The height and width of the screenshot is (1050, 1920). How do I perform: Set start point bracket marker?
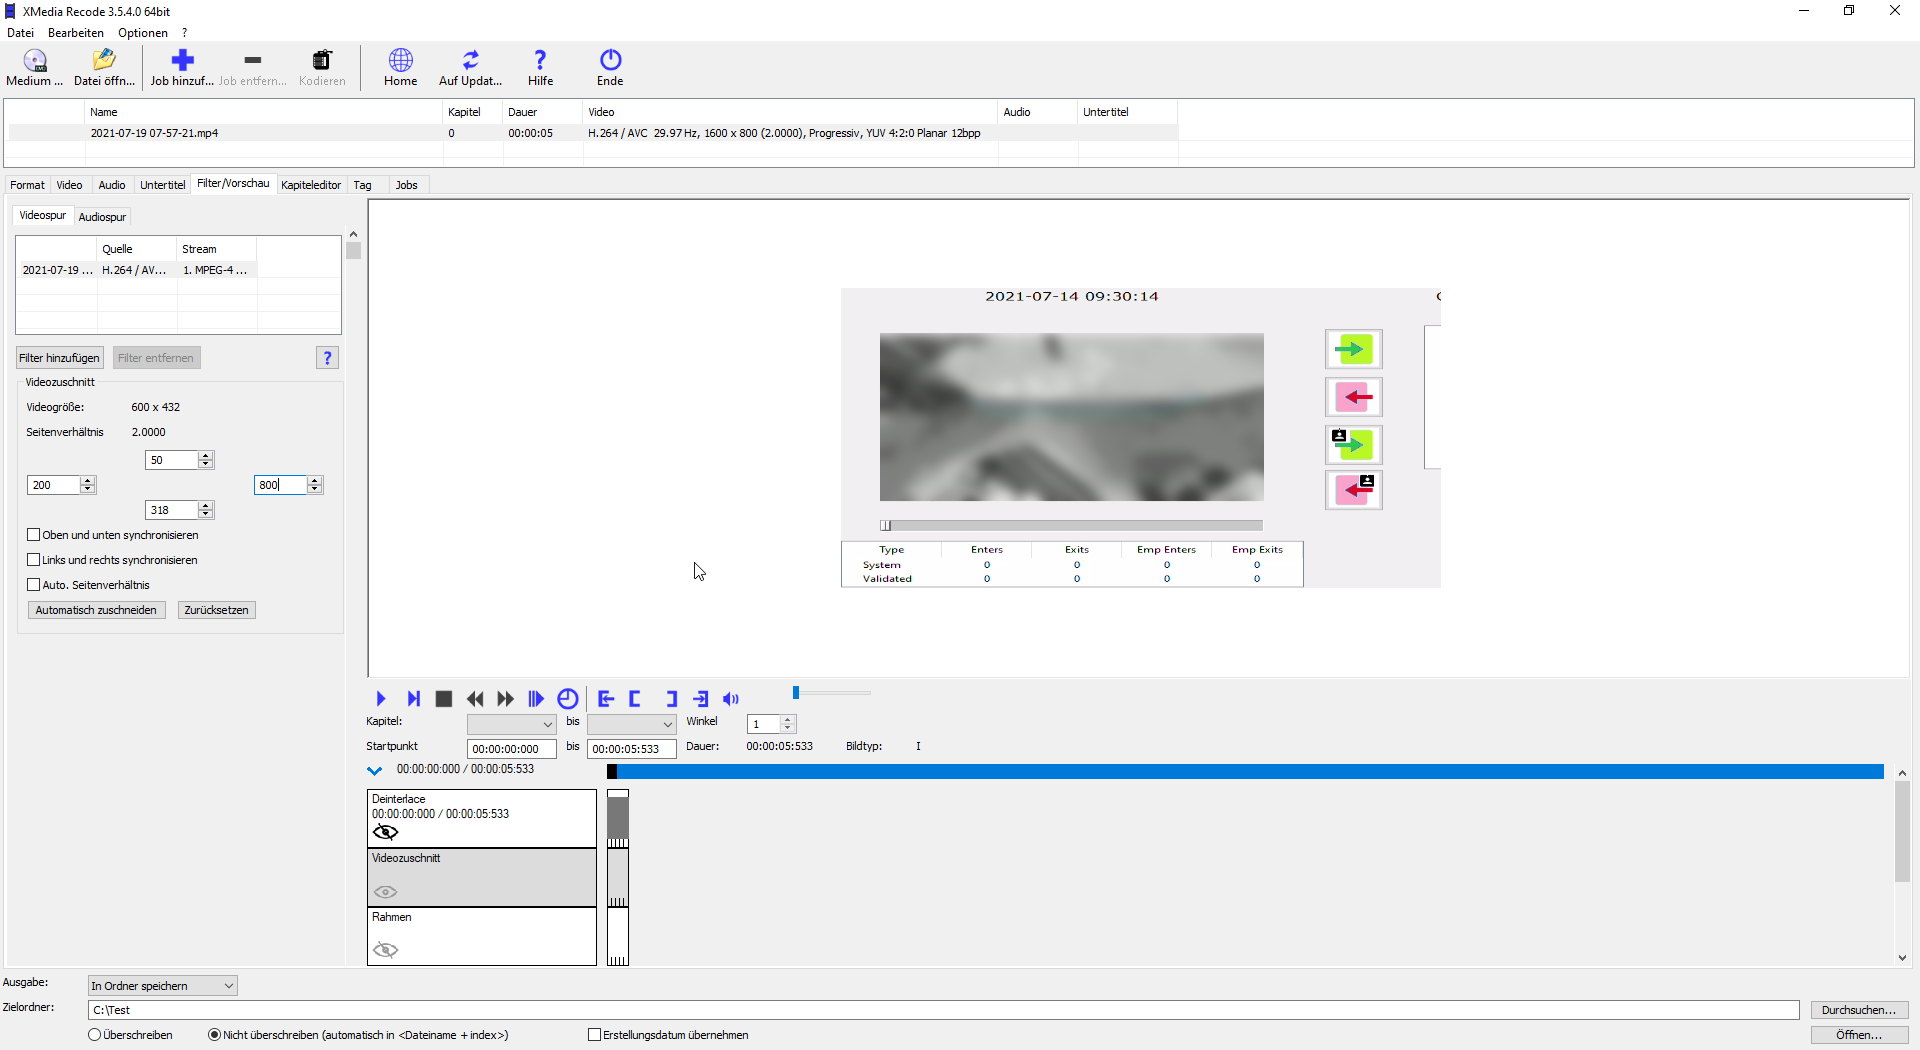pos(635,699)
